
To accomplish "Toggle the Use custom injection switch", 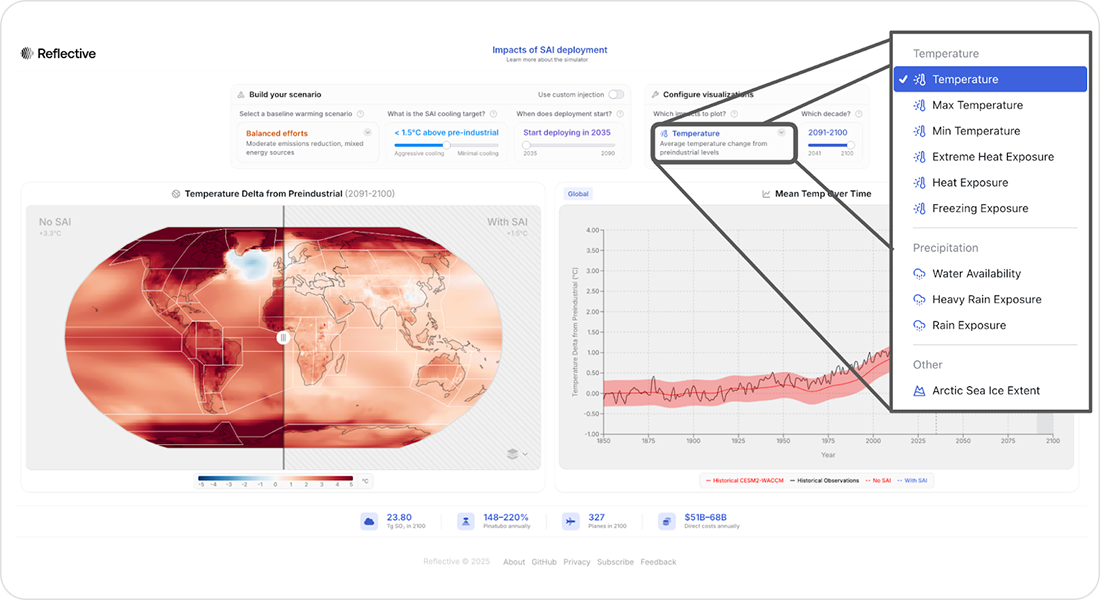I will tap(616, 95).
